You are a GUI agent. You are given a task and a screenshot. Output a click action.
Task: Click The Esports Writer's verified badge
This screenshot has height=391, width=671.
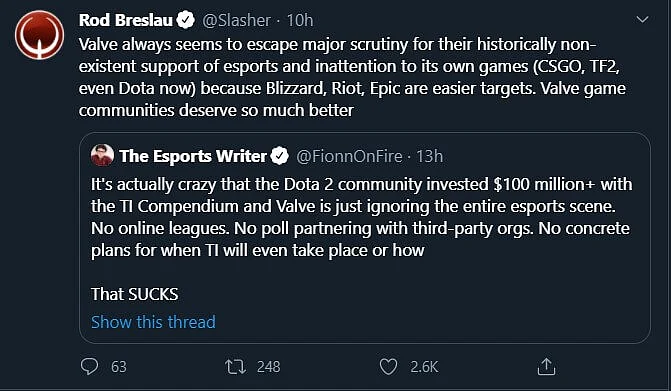[x=280, y=156]
